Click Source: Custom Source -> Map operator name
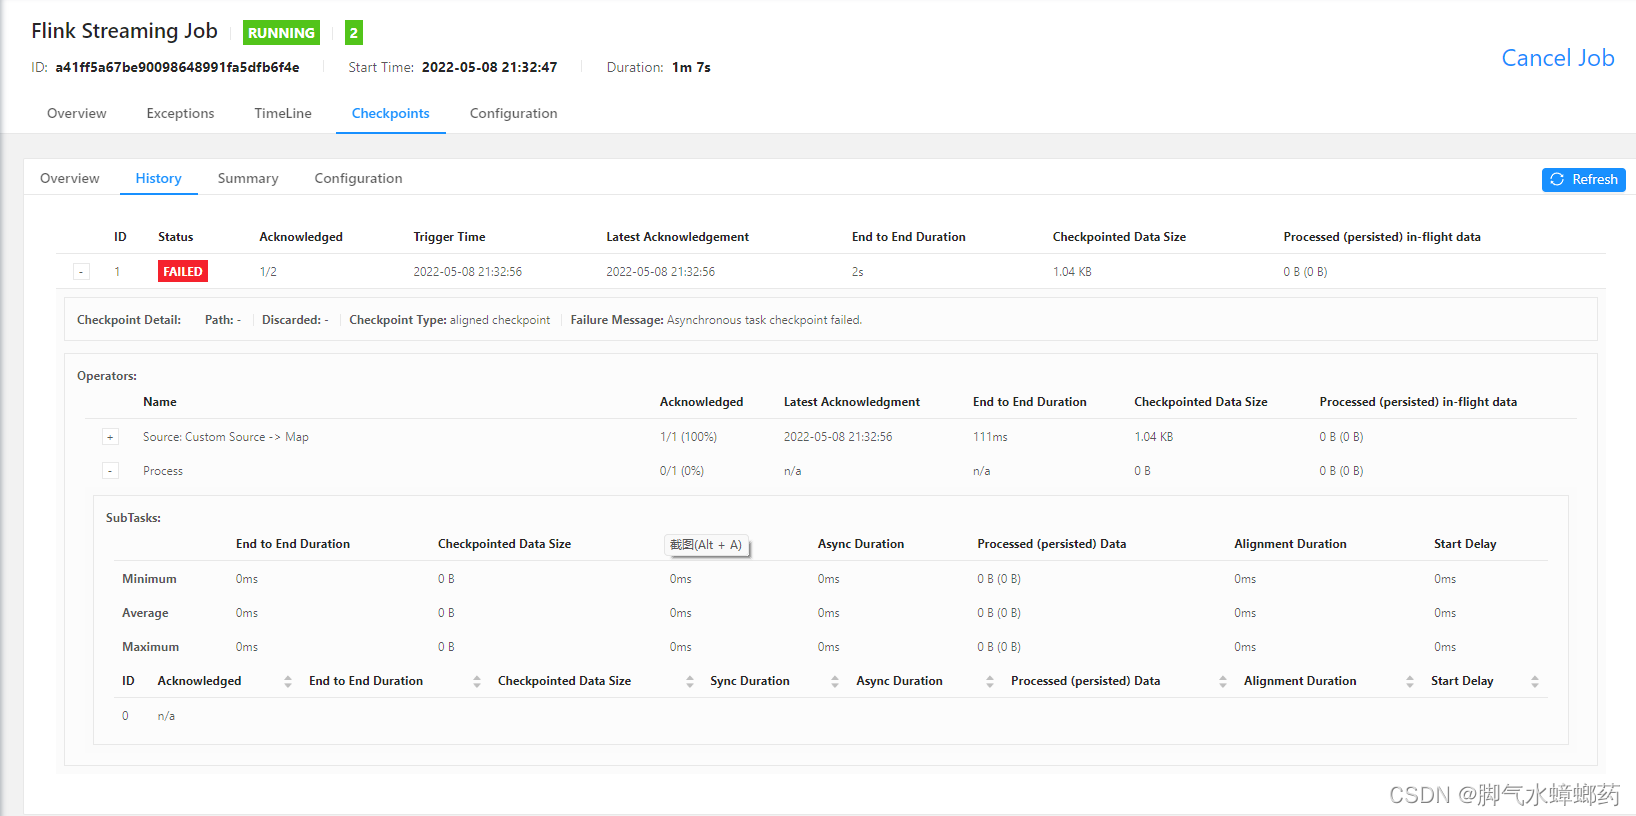 [x=226, y=437]
